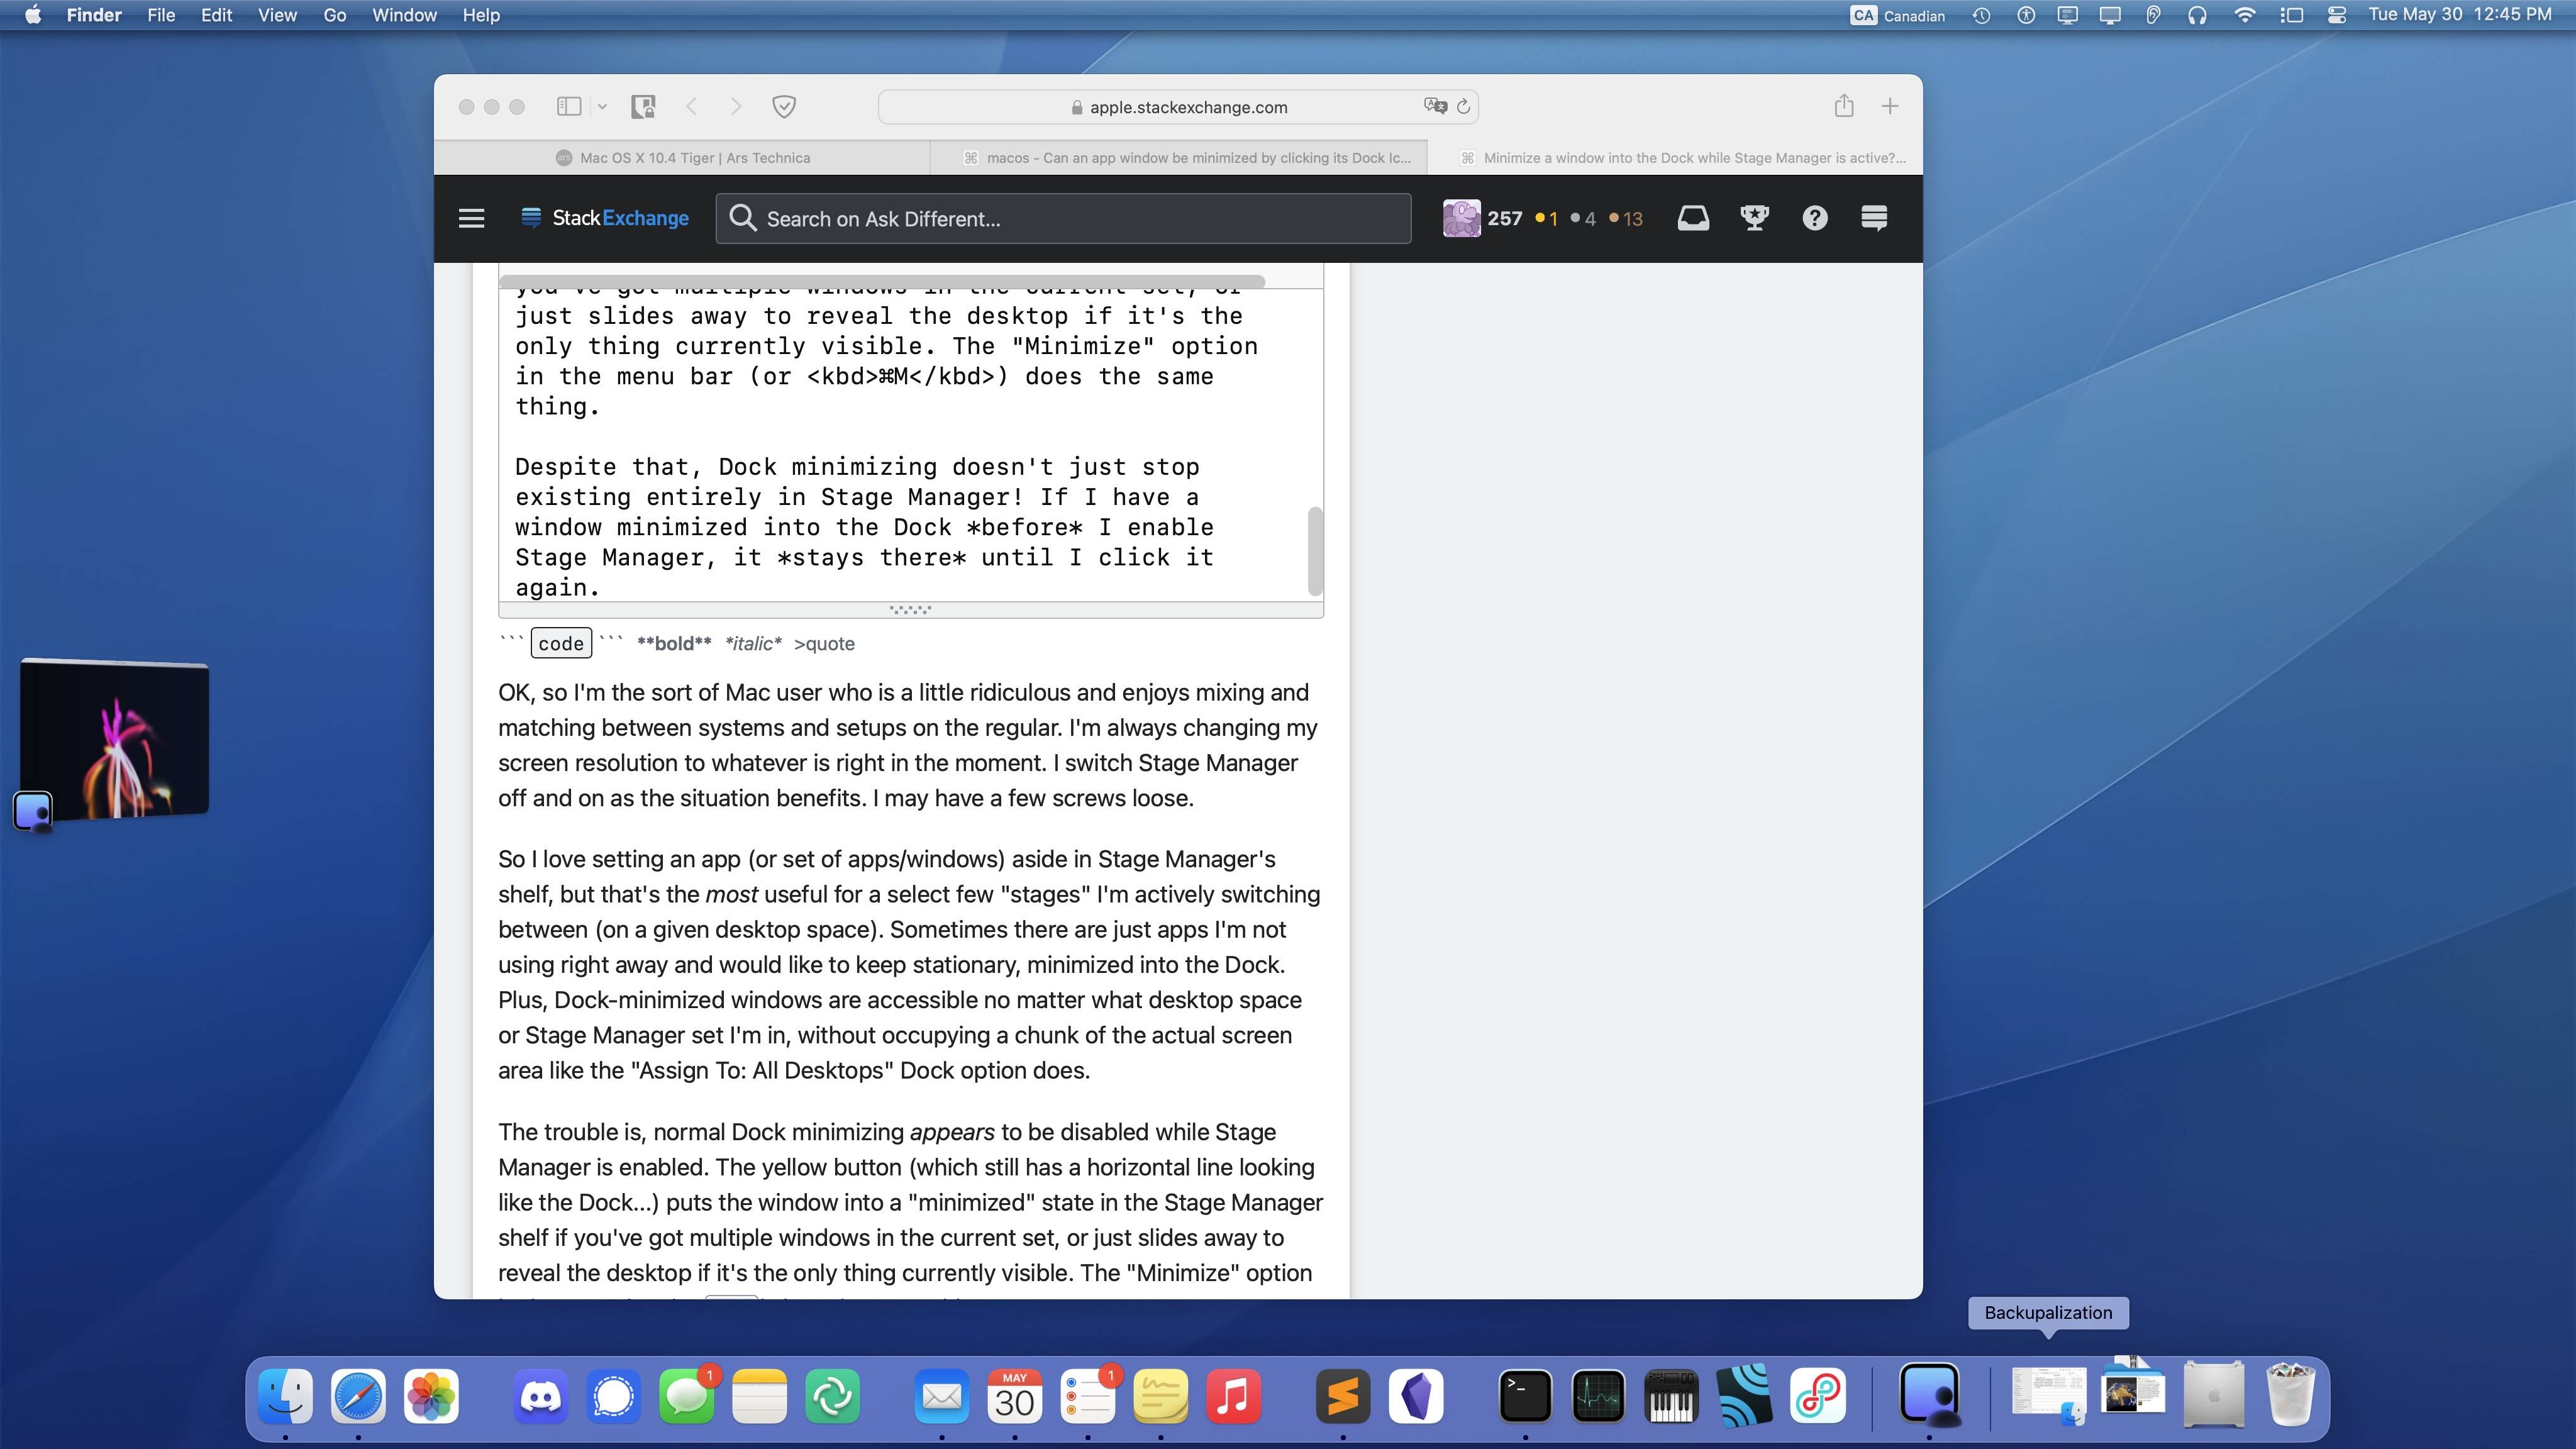
Task: Click the editor resize grip handle
Action: [x=910, y=609]
